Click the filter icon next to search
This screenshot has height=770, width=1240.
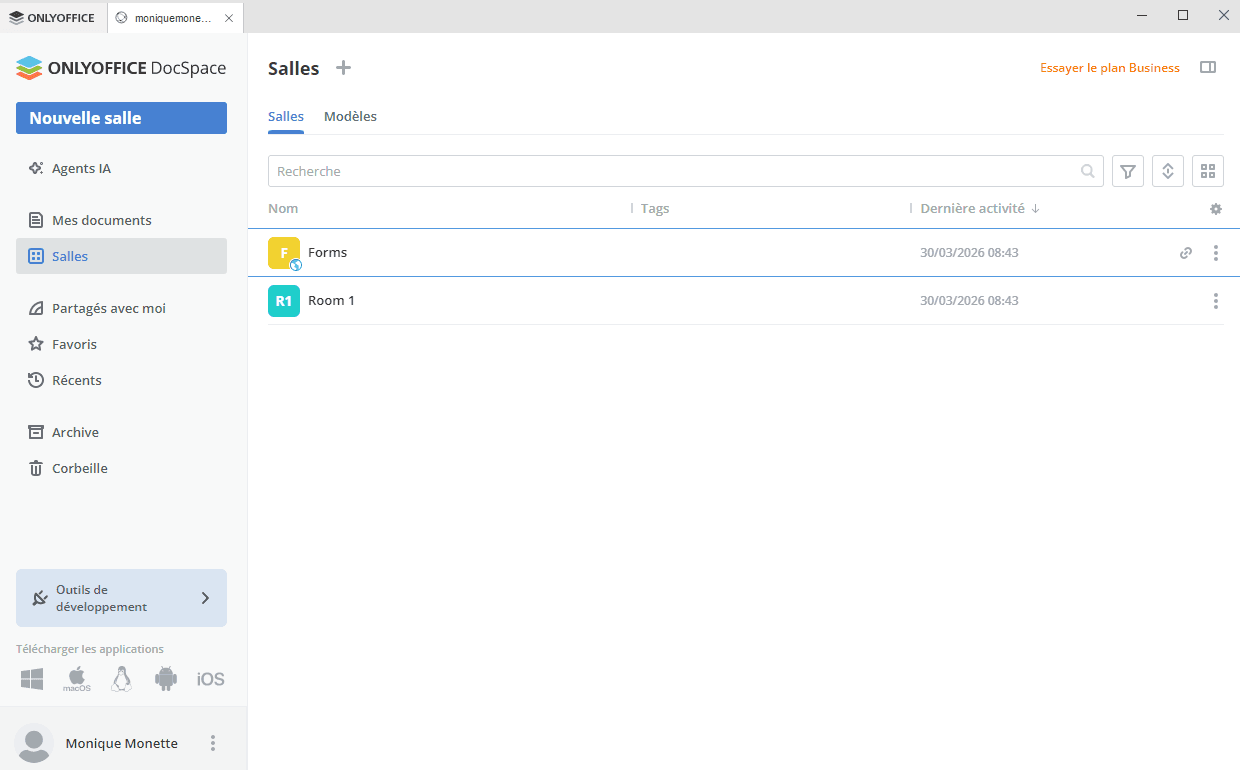pyautogui.click(x=1127, y=171)
